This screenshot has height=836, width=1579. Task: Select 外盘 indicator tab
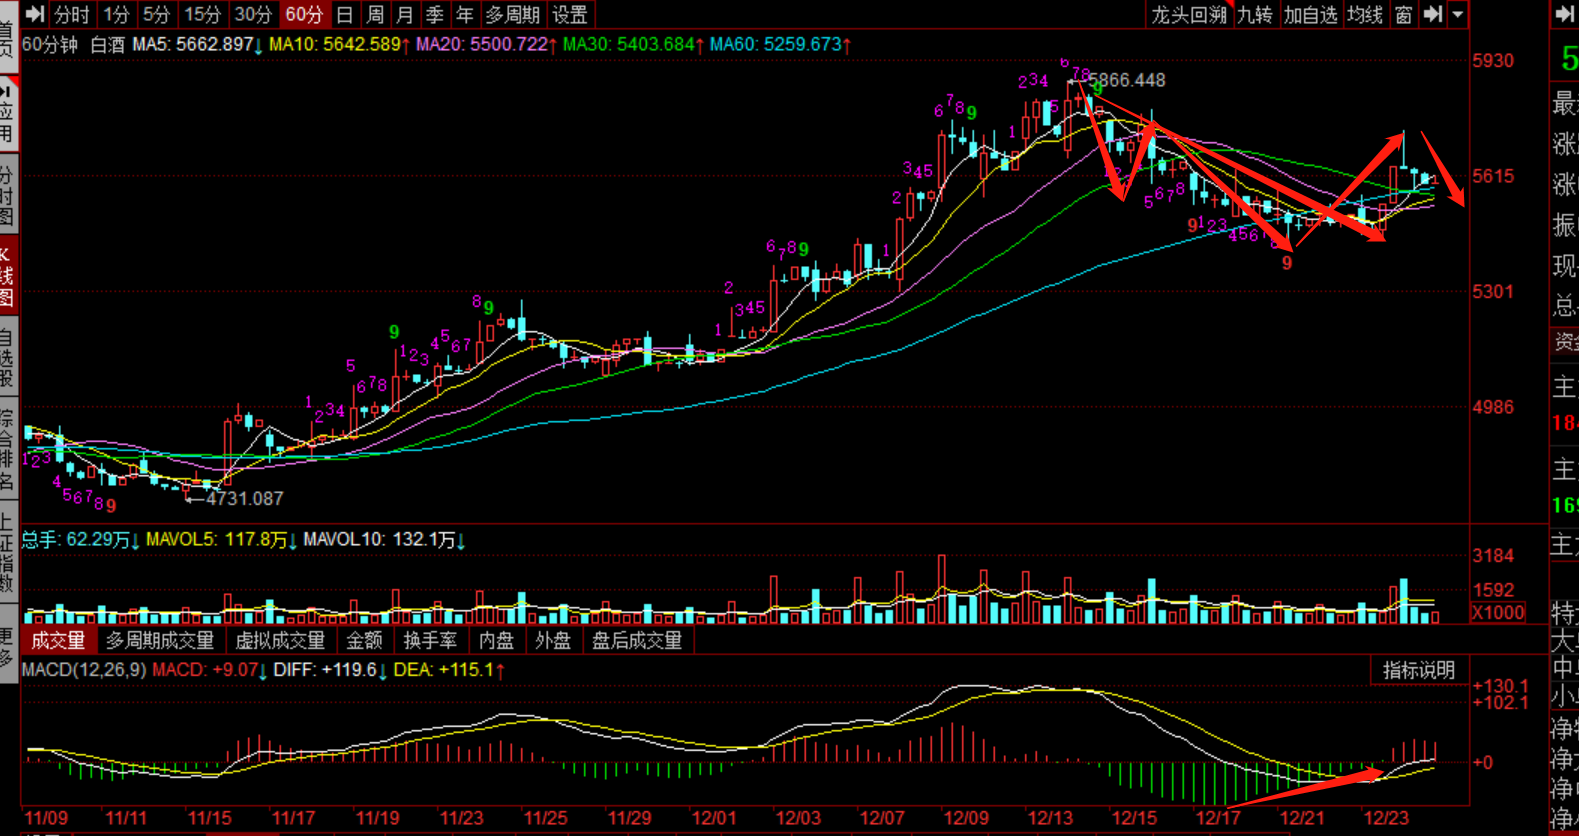click(x=553, y=640)
